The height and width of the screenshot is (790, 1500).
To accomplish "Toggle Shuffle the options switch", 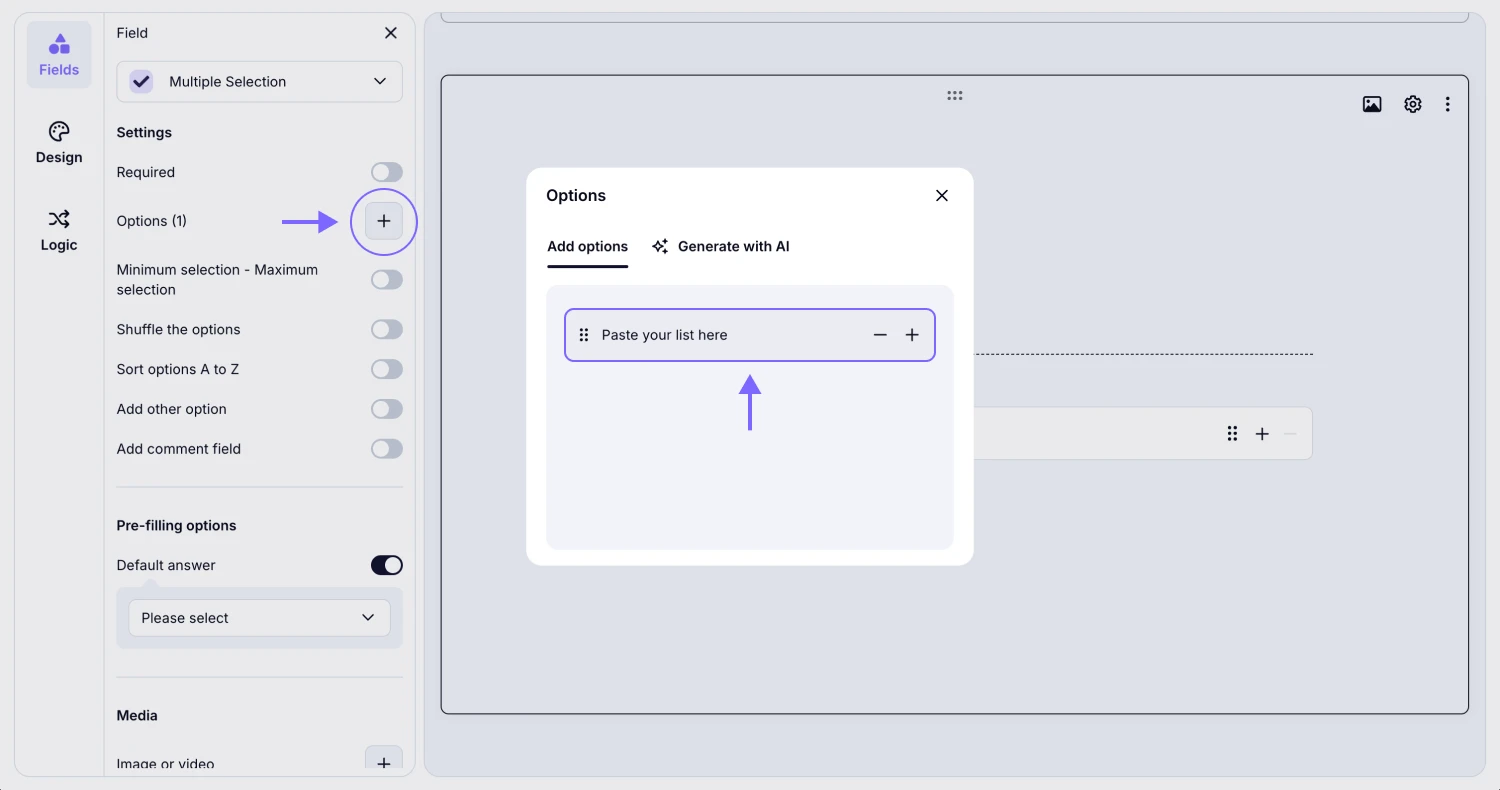I will coord(386,329).
